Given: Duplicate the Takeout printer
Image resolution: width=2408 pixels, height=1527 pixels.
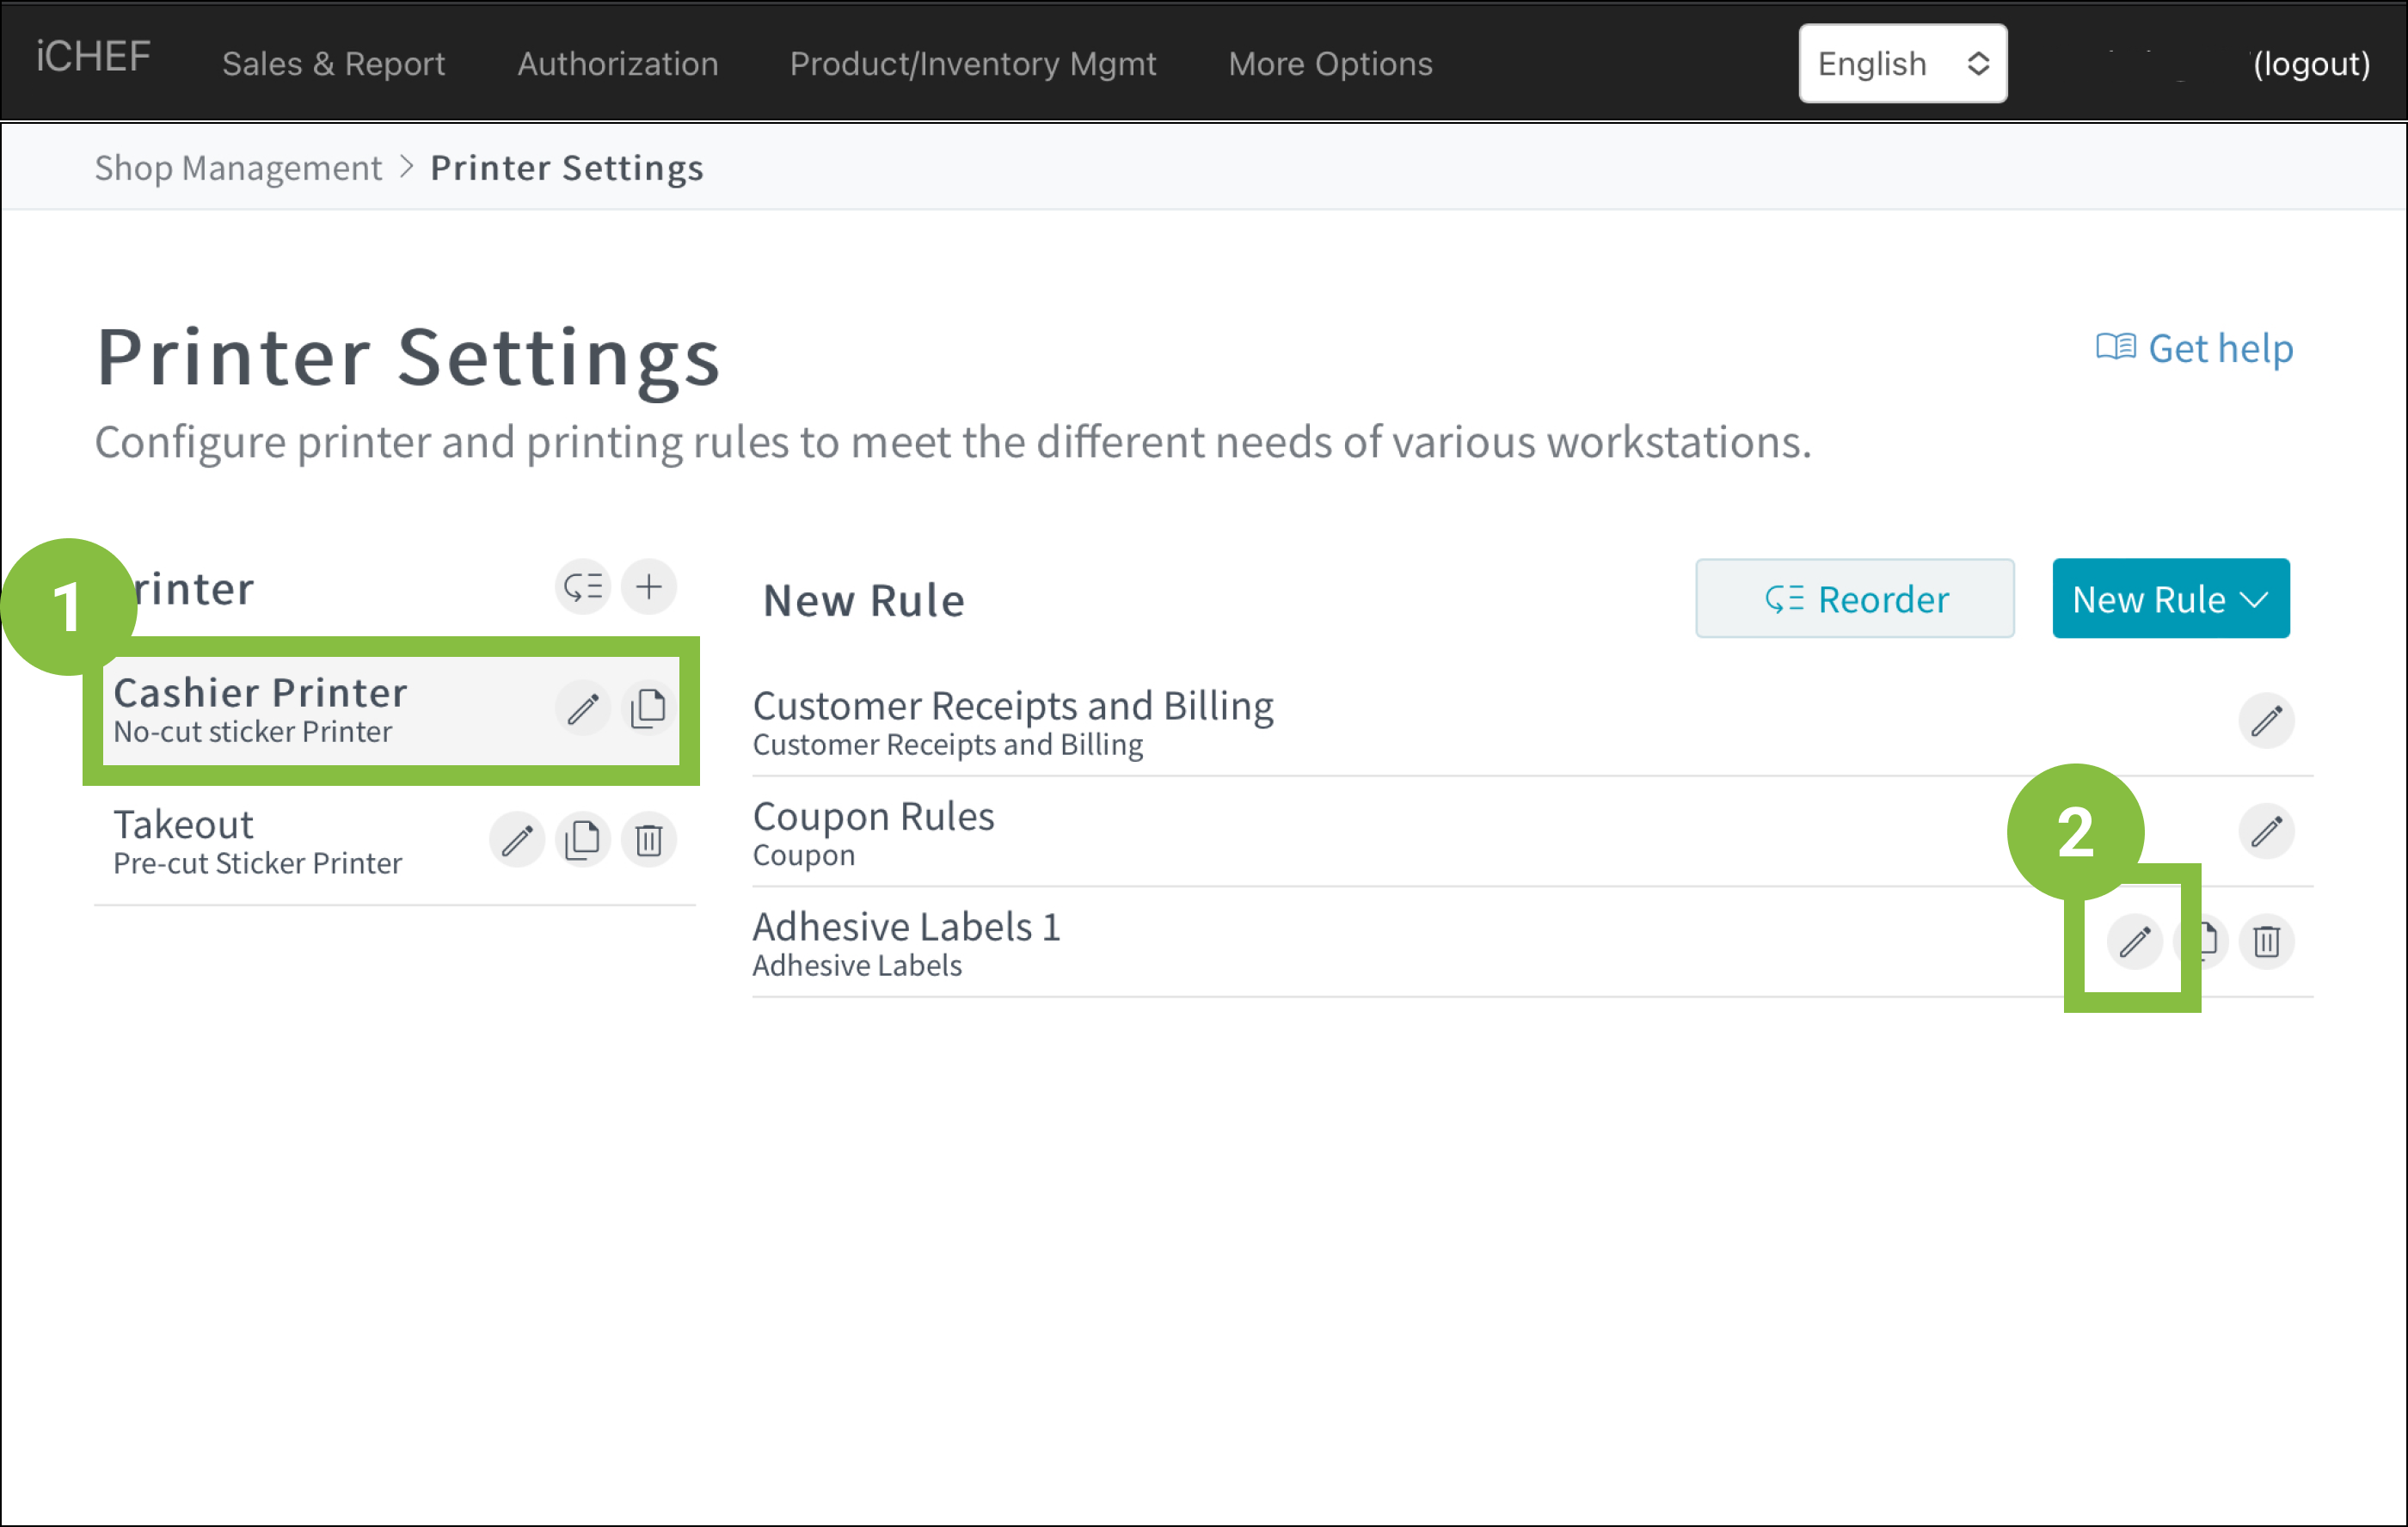Looking at the screenshot, I should pyautogui.click(x=582, y=840).
